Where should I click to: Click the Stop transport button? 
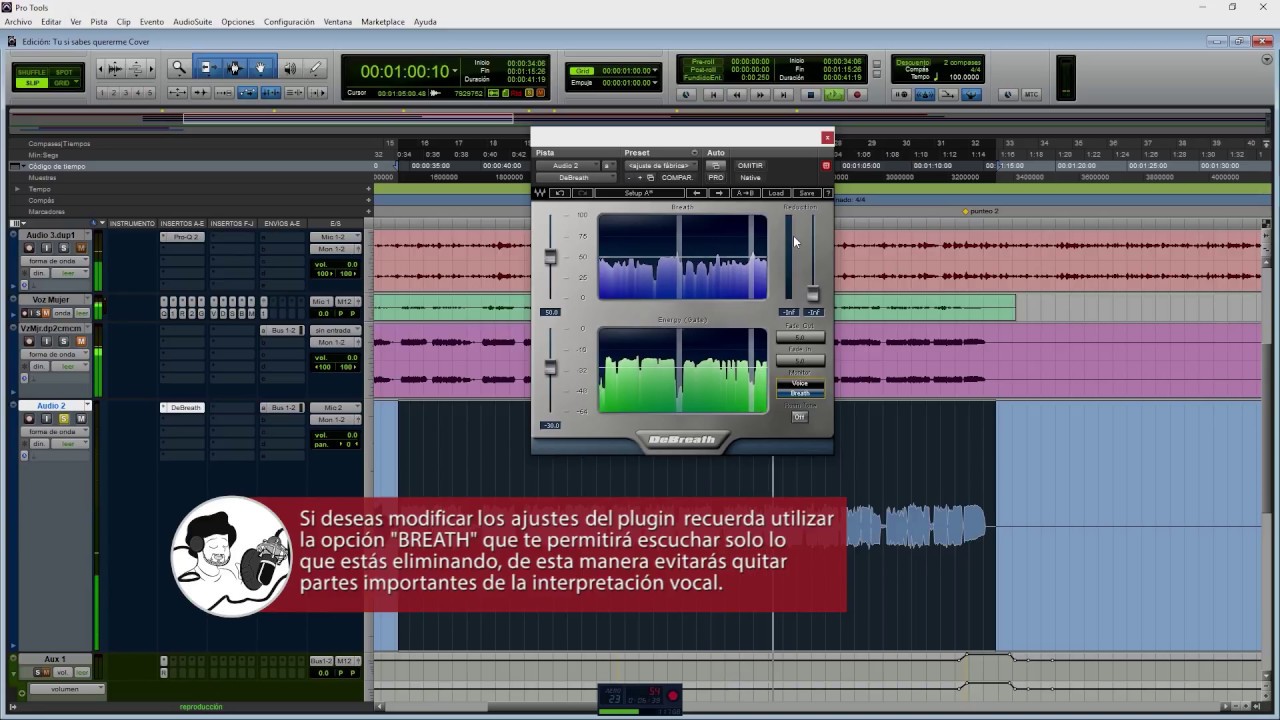(x=811, y=95)
